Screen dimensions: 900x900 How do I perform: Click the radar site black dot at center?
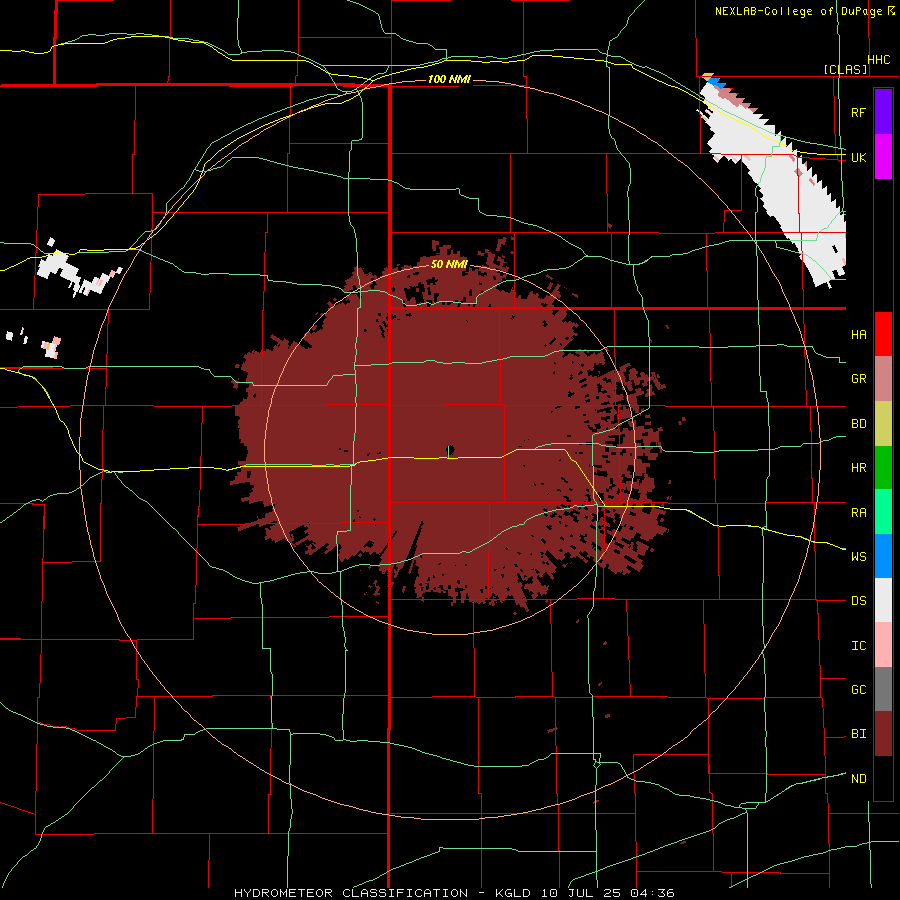point(450,449)
